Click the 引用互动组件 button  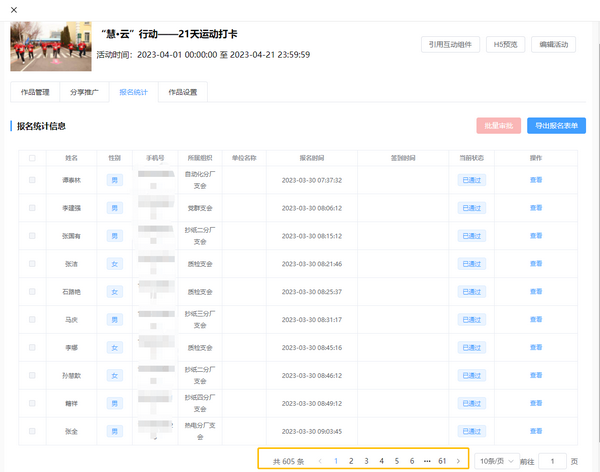[x=449, y=44]
